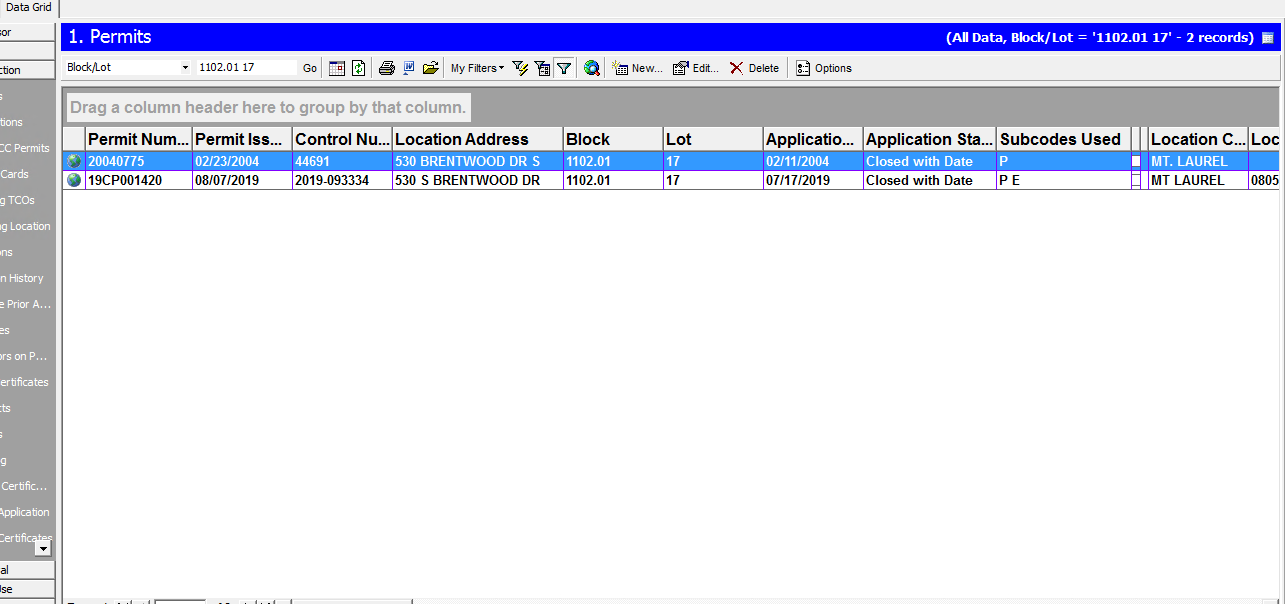
Task: Open 'CC Permits' in left navigation
Action: [x=26, y=148]
